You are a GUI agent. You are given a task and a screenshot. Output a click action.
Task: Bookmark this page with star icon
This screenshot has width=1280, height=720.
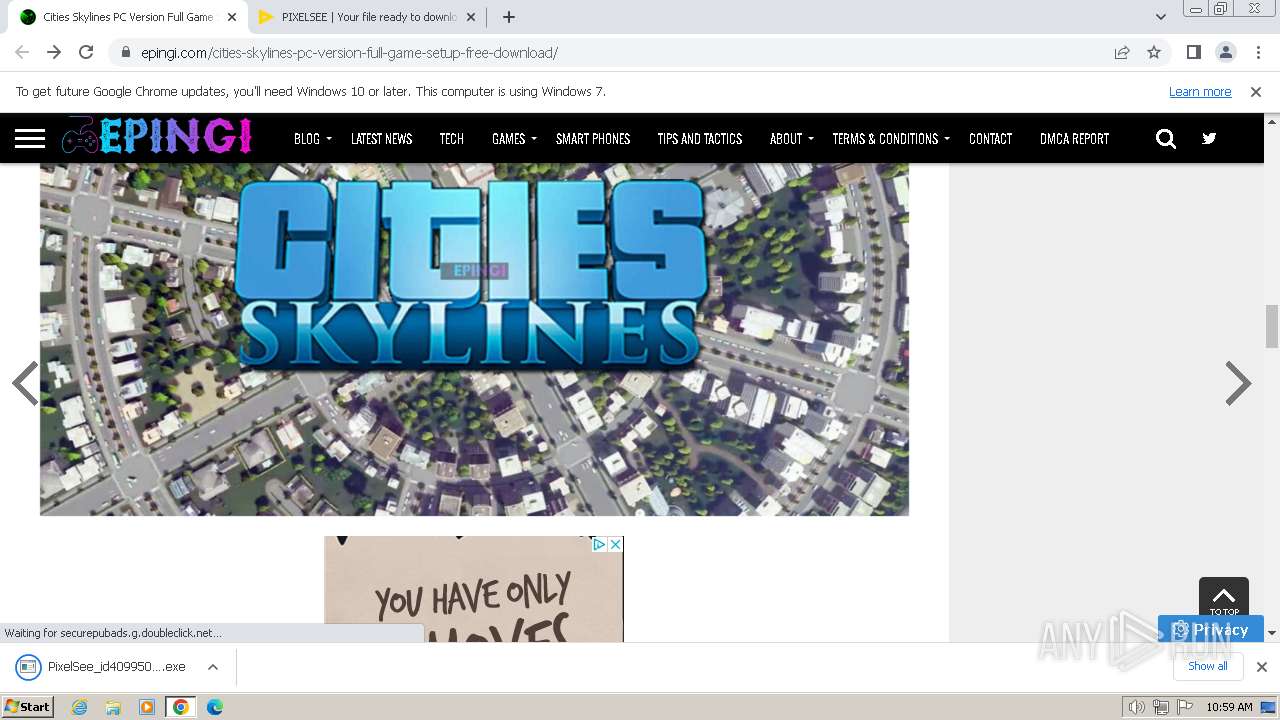pyautogui.click(x=1154, y=52)
